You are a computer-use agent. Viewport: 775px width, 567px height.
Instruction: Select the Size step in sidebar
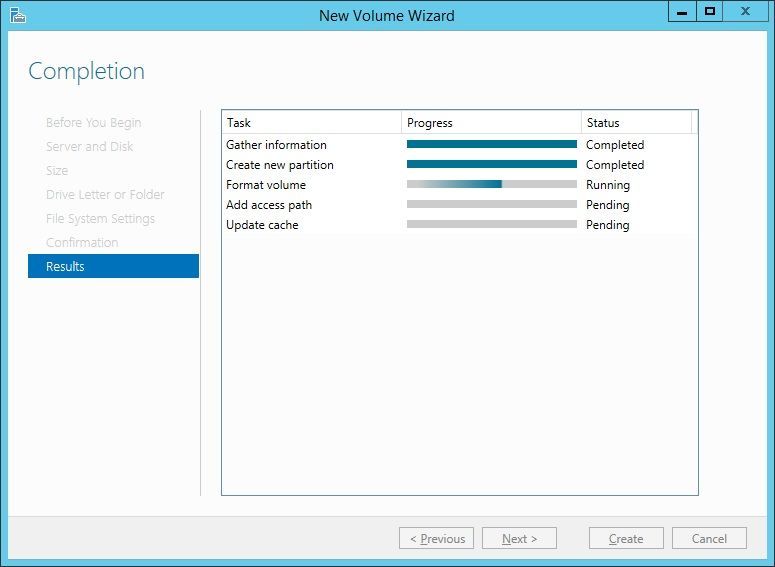(x=57, y=171)
